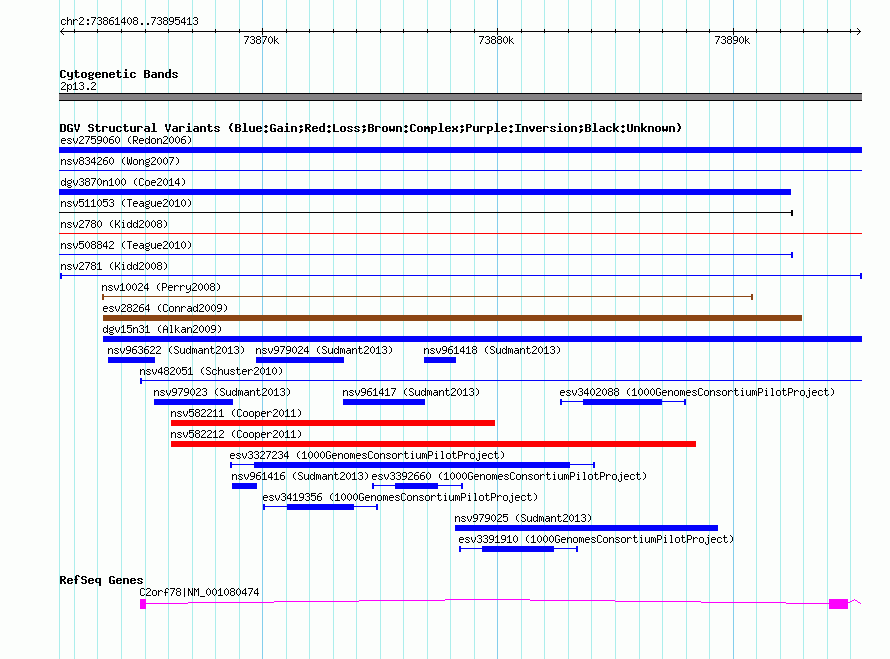Screen dimensions: 890x659
Task: Select the nsv961418 (Sudmant2013) feature block
Action: 440,360
